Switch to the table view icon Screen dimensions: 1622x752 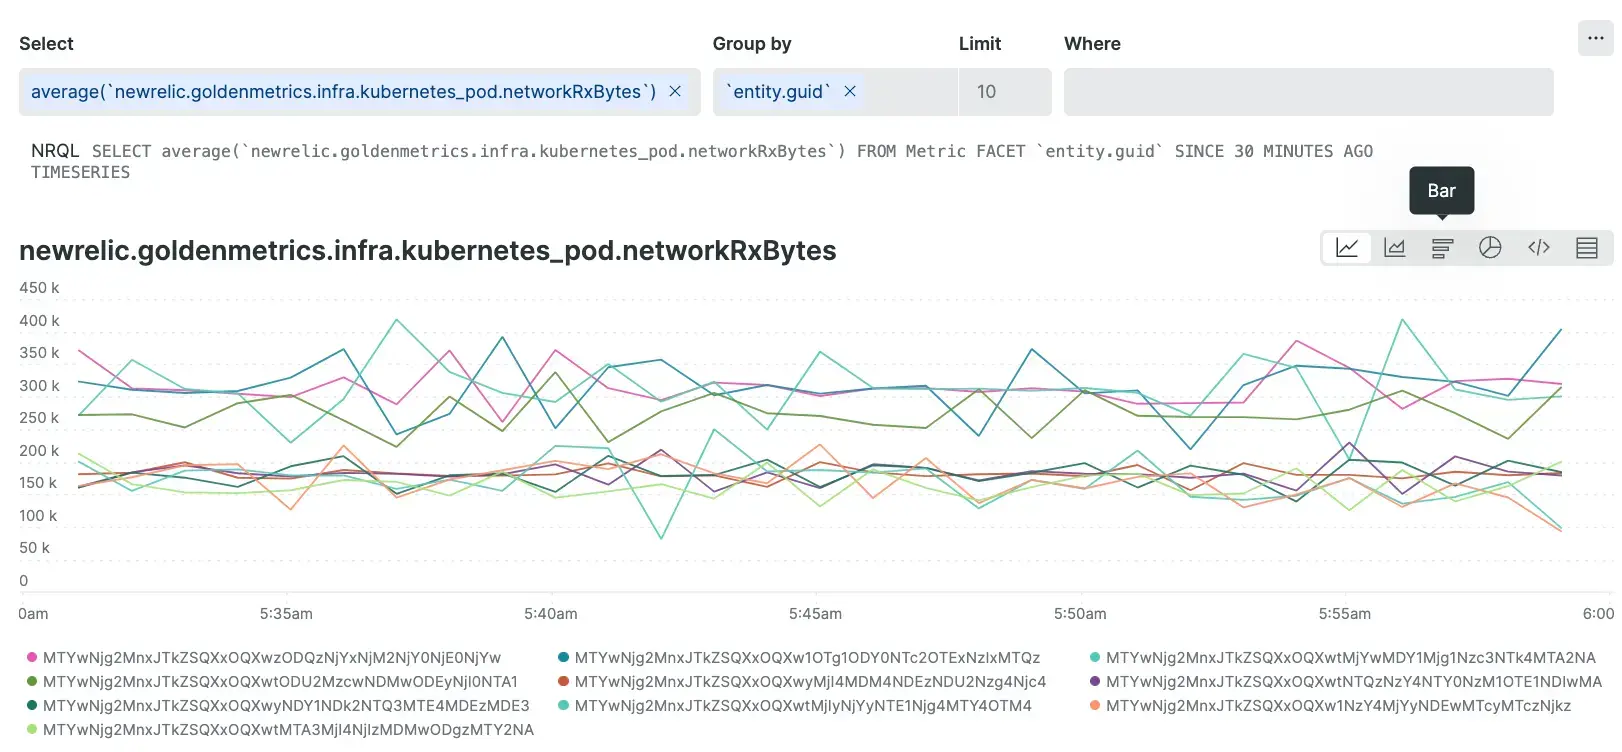(x=1587, y=248)
